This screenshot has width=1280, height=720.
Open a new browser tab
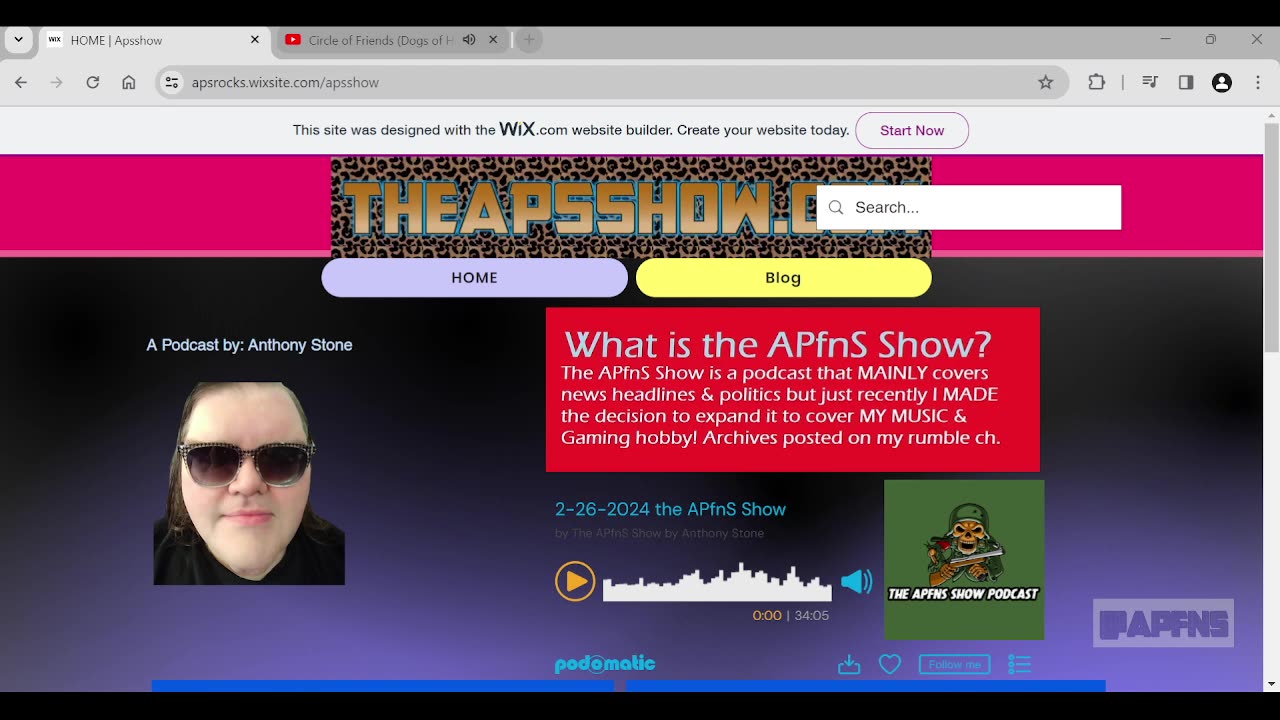[529, 40]
